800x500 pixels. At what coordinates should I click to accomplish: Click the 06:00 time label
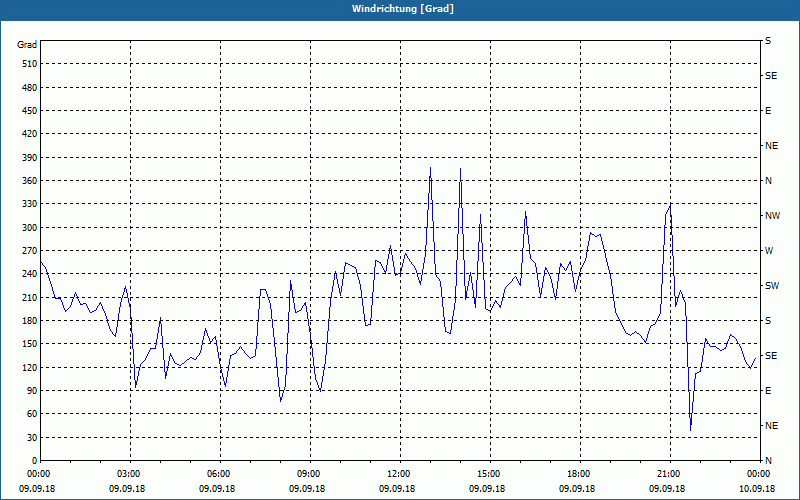[x=220, y=473]
